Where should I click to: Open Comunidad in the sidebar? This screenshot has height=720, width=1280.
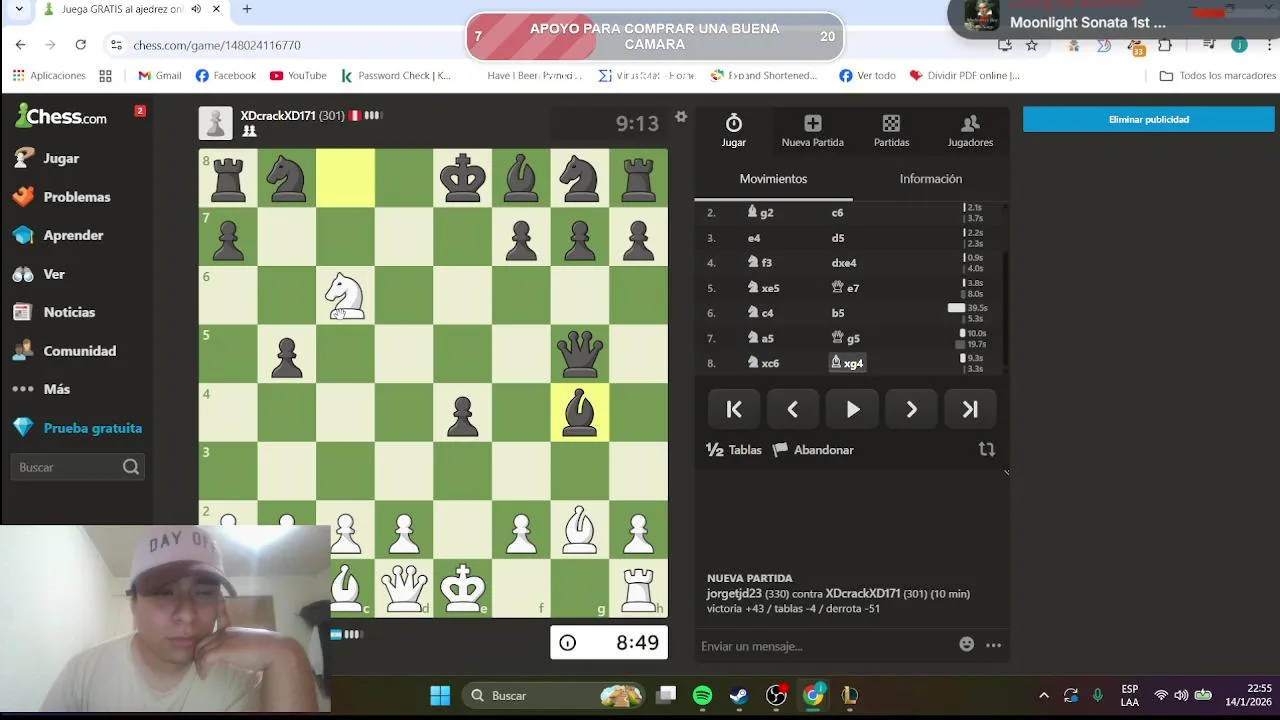coord(64,351)
